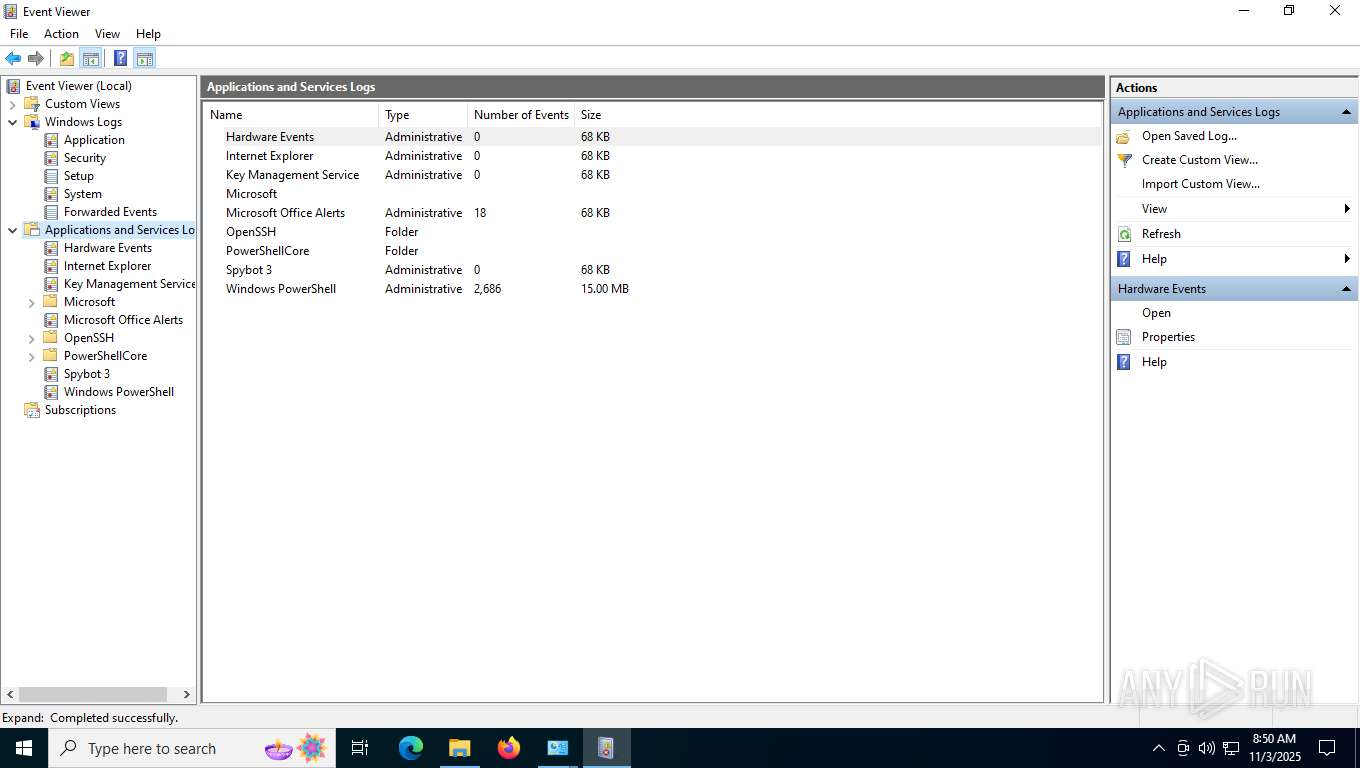
Task: Select Hardware Events in the tree
Action: point(107,248)
